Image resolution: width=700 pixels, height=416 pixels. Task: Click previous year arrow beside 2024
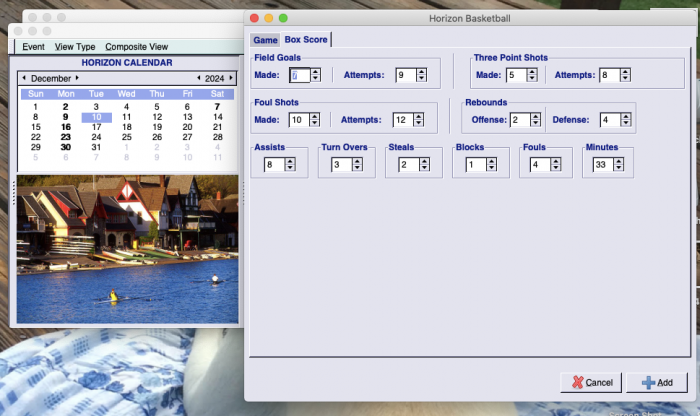[198, 78]
